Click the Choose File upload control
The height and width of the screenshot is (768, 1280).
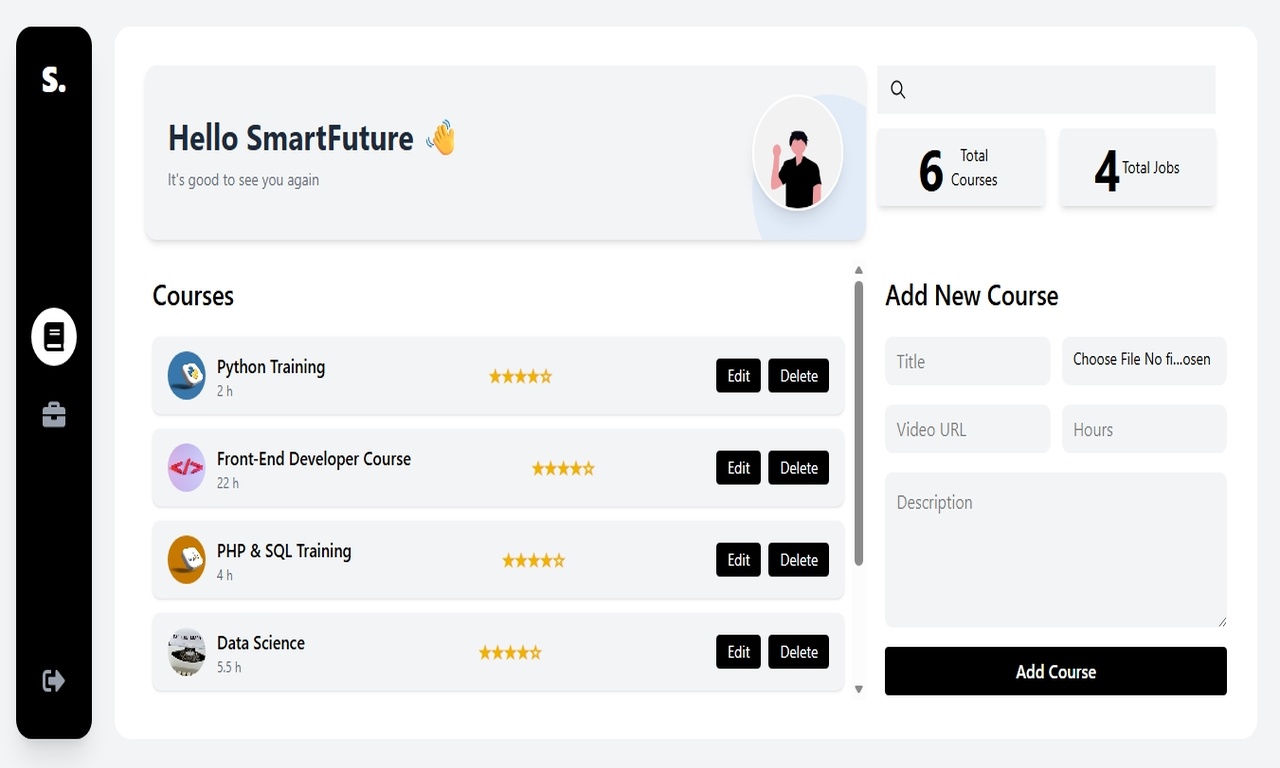click(1143, 360)
